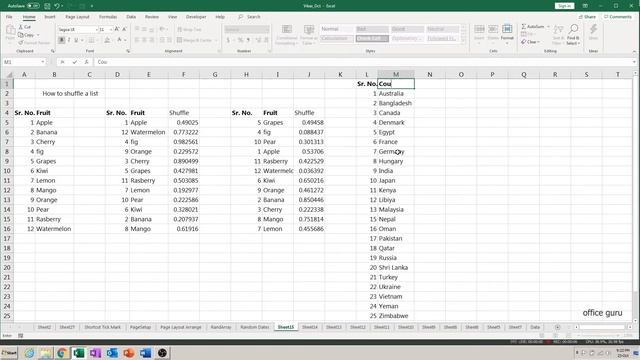Click the Insert Function fx icon
640x360 pixels.
(87, 62)
